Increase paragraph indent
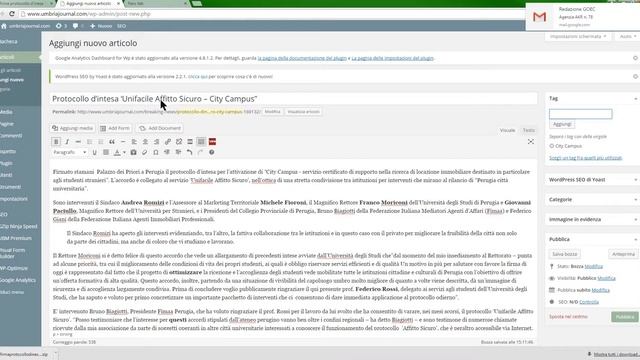Image resolution: width=640 pixels, height=360 pixels. point(178,152)
